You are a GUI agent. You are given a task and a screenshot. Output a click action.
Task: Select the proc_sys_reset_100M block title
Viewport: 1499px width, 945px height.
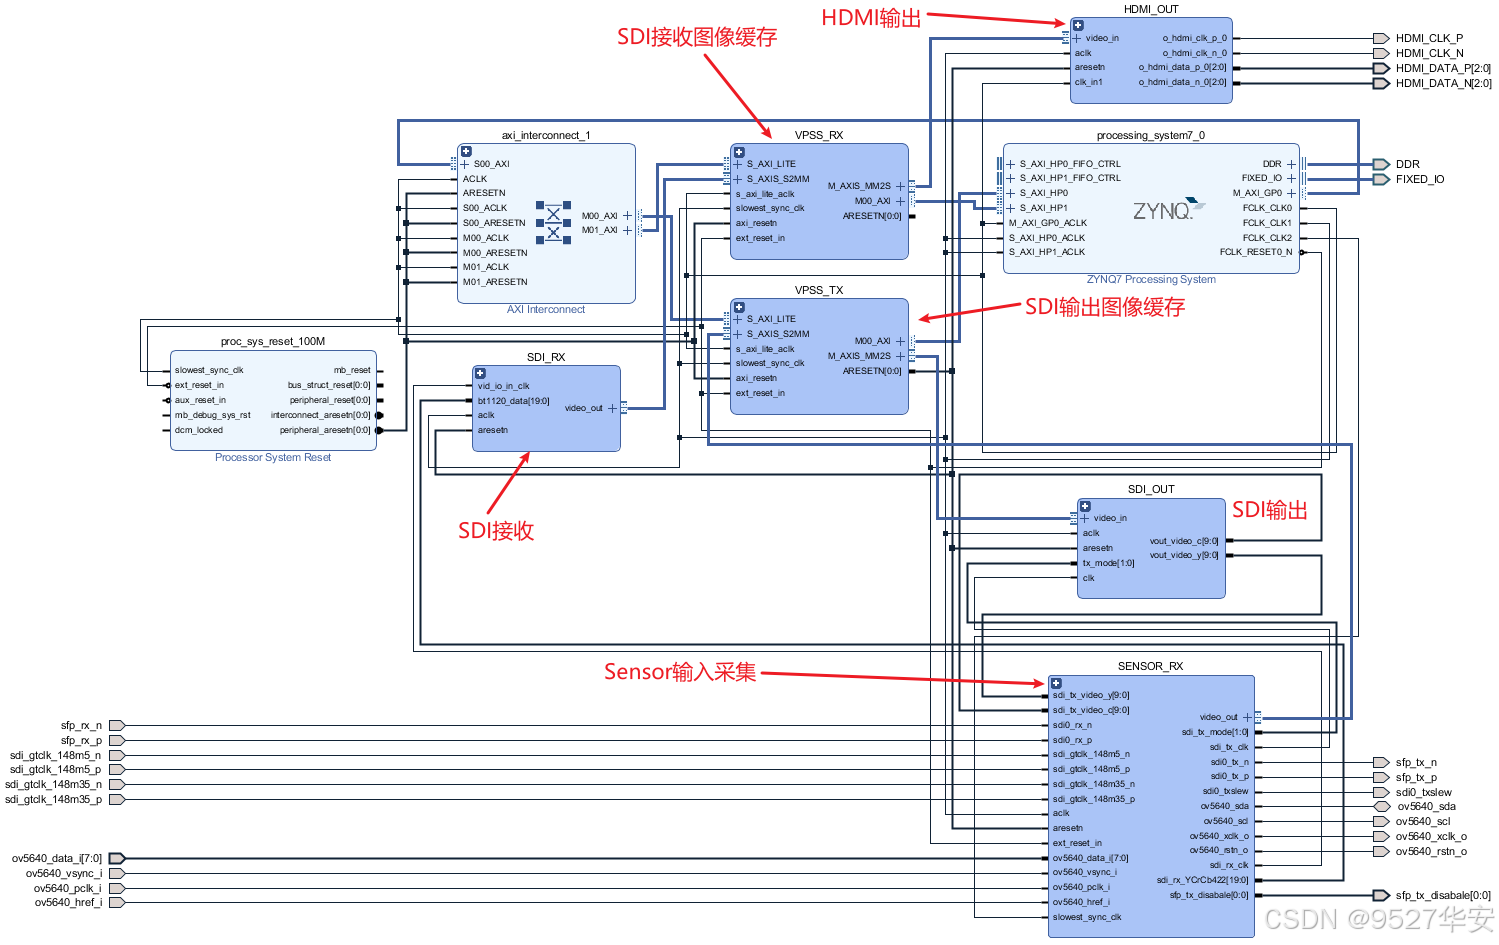coord(273,341)
